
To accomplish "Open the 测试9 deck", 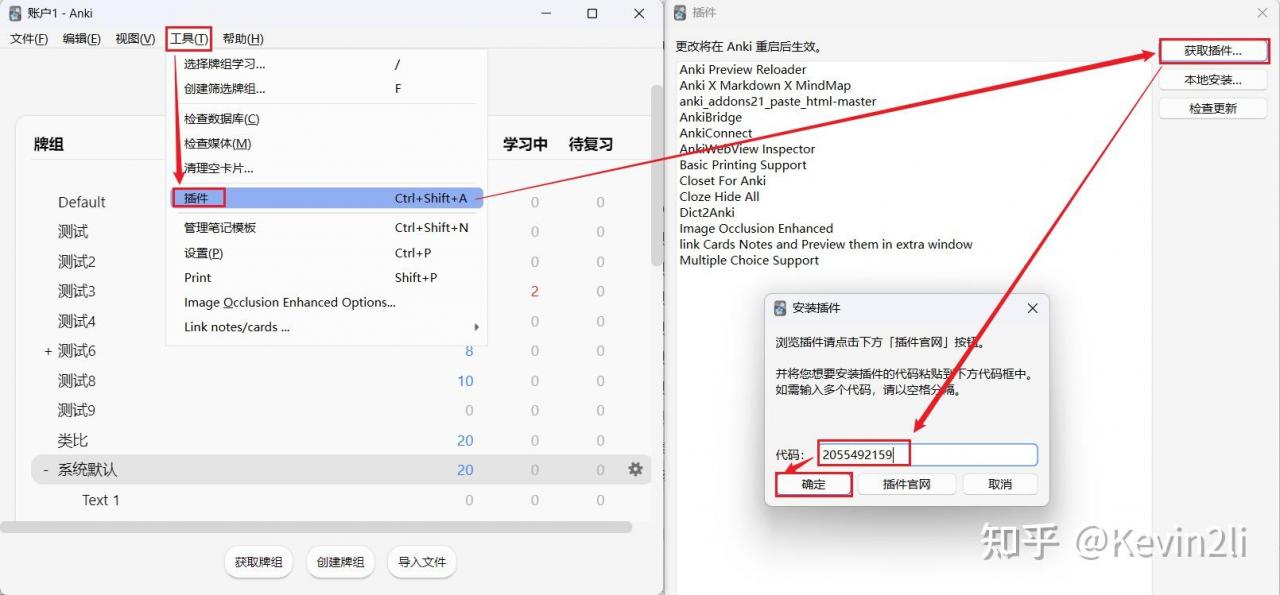I will 77,410.
